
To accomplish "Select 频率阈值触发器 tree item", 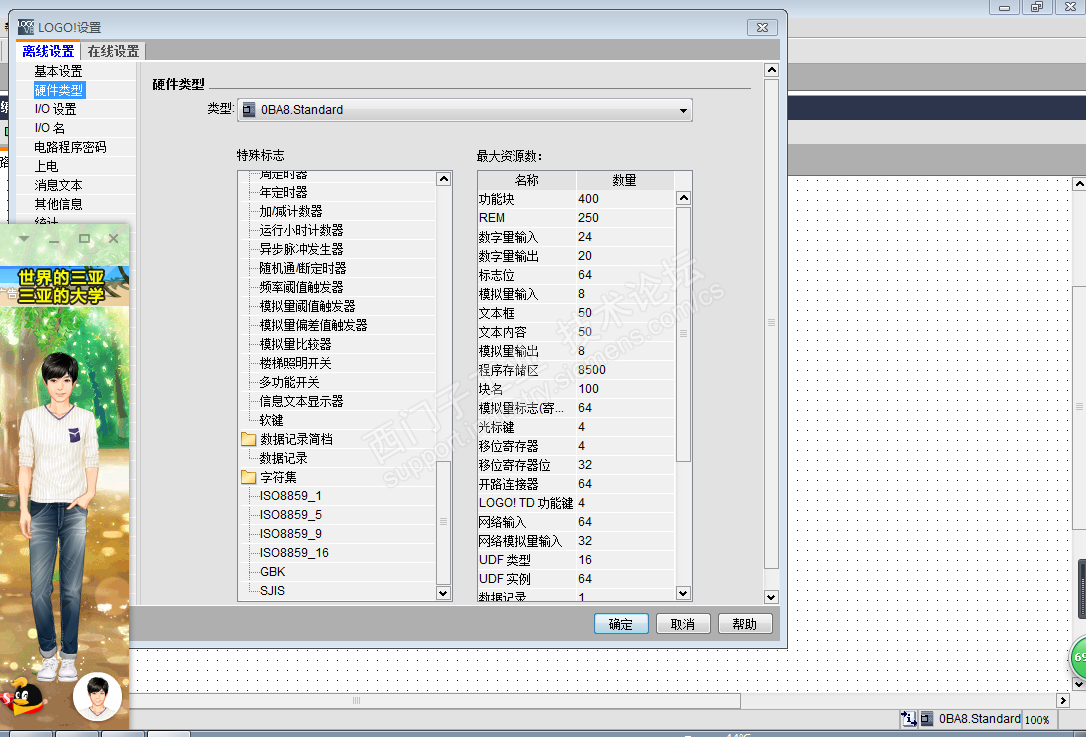I will coord(301,287).
